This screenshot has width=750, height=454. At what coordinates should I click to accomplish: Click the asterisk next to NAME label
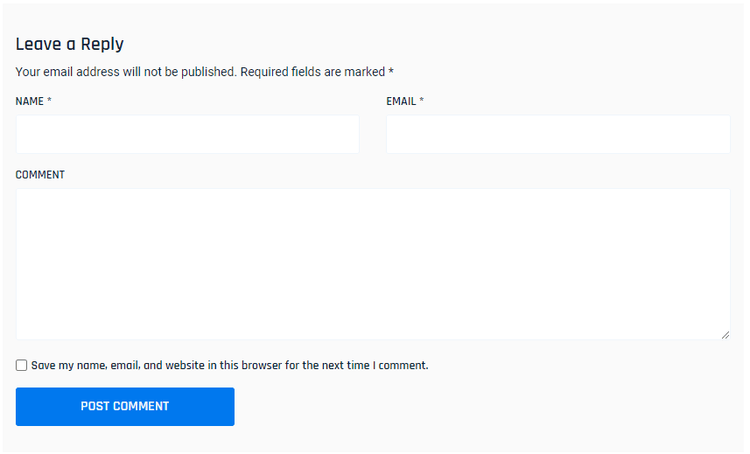click(50, 101)
